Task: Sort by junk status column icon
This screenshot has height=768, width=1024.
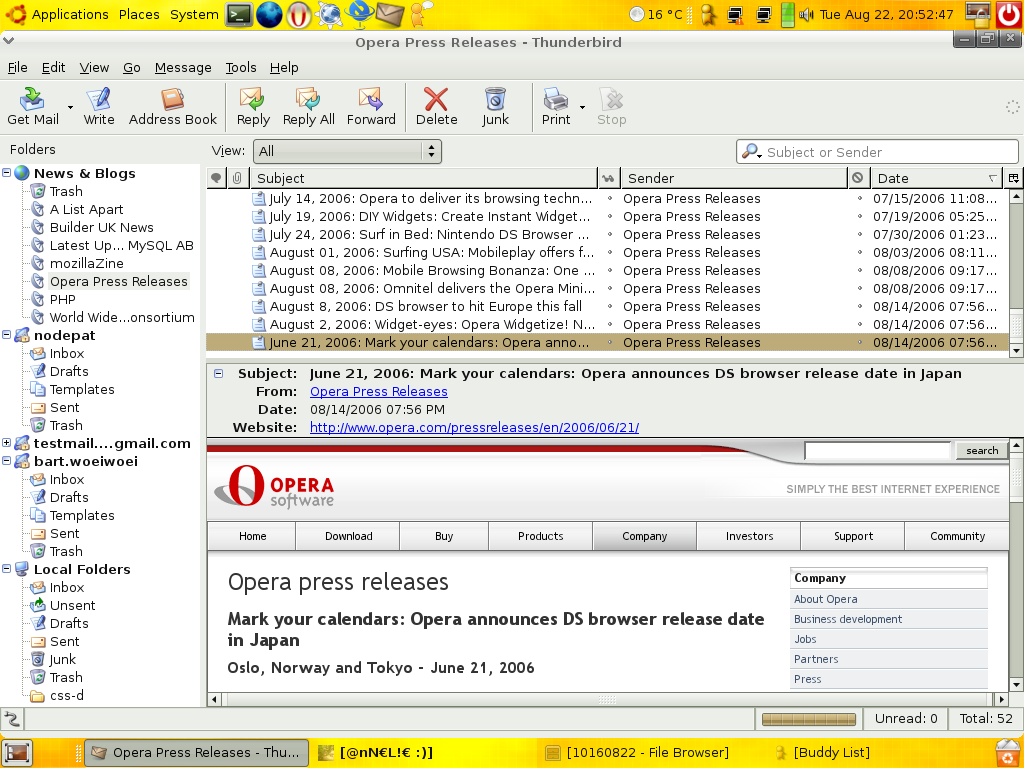Action: [x=857, y=178]
